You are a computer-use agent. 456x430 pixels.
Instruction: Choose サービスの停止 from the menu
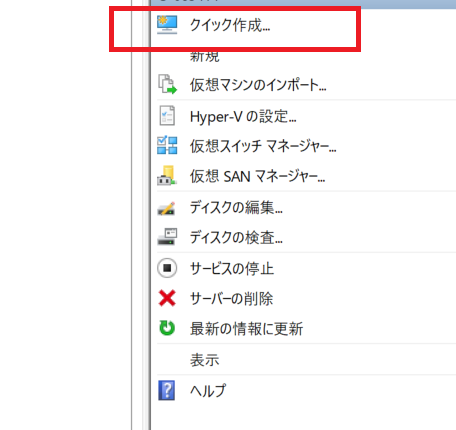[x=232, y=268]
